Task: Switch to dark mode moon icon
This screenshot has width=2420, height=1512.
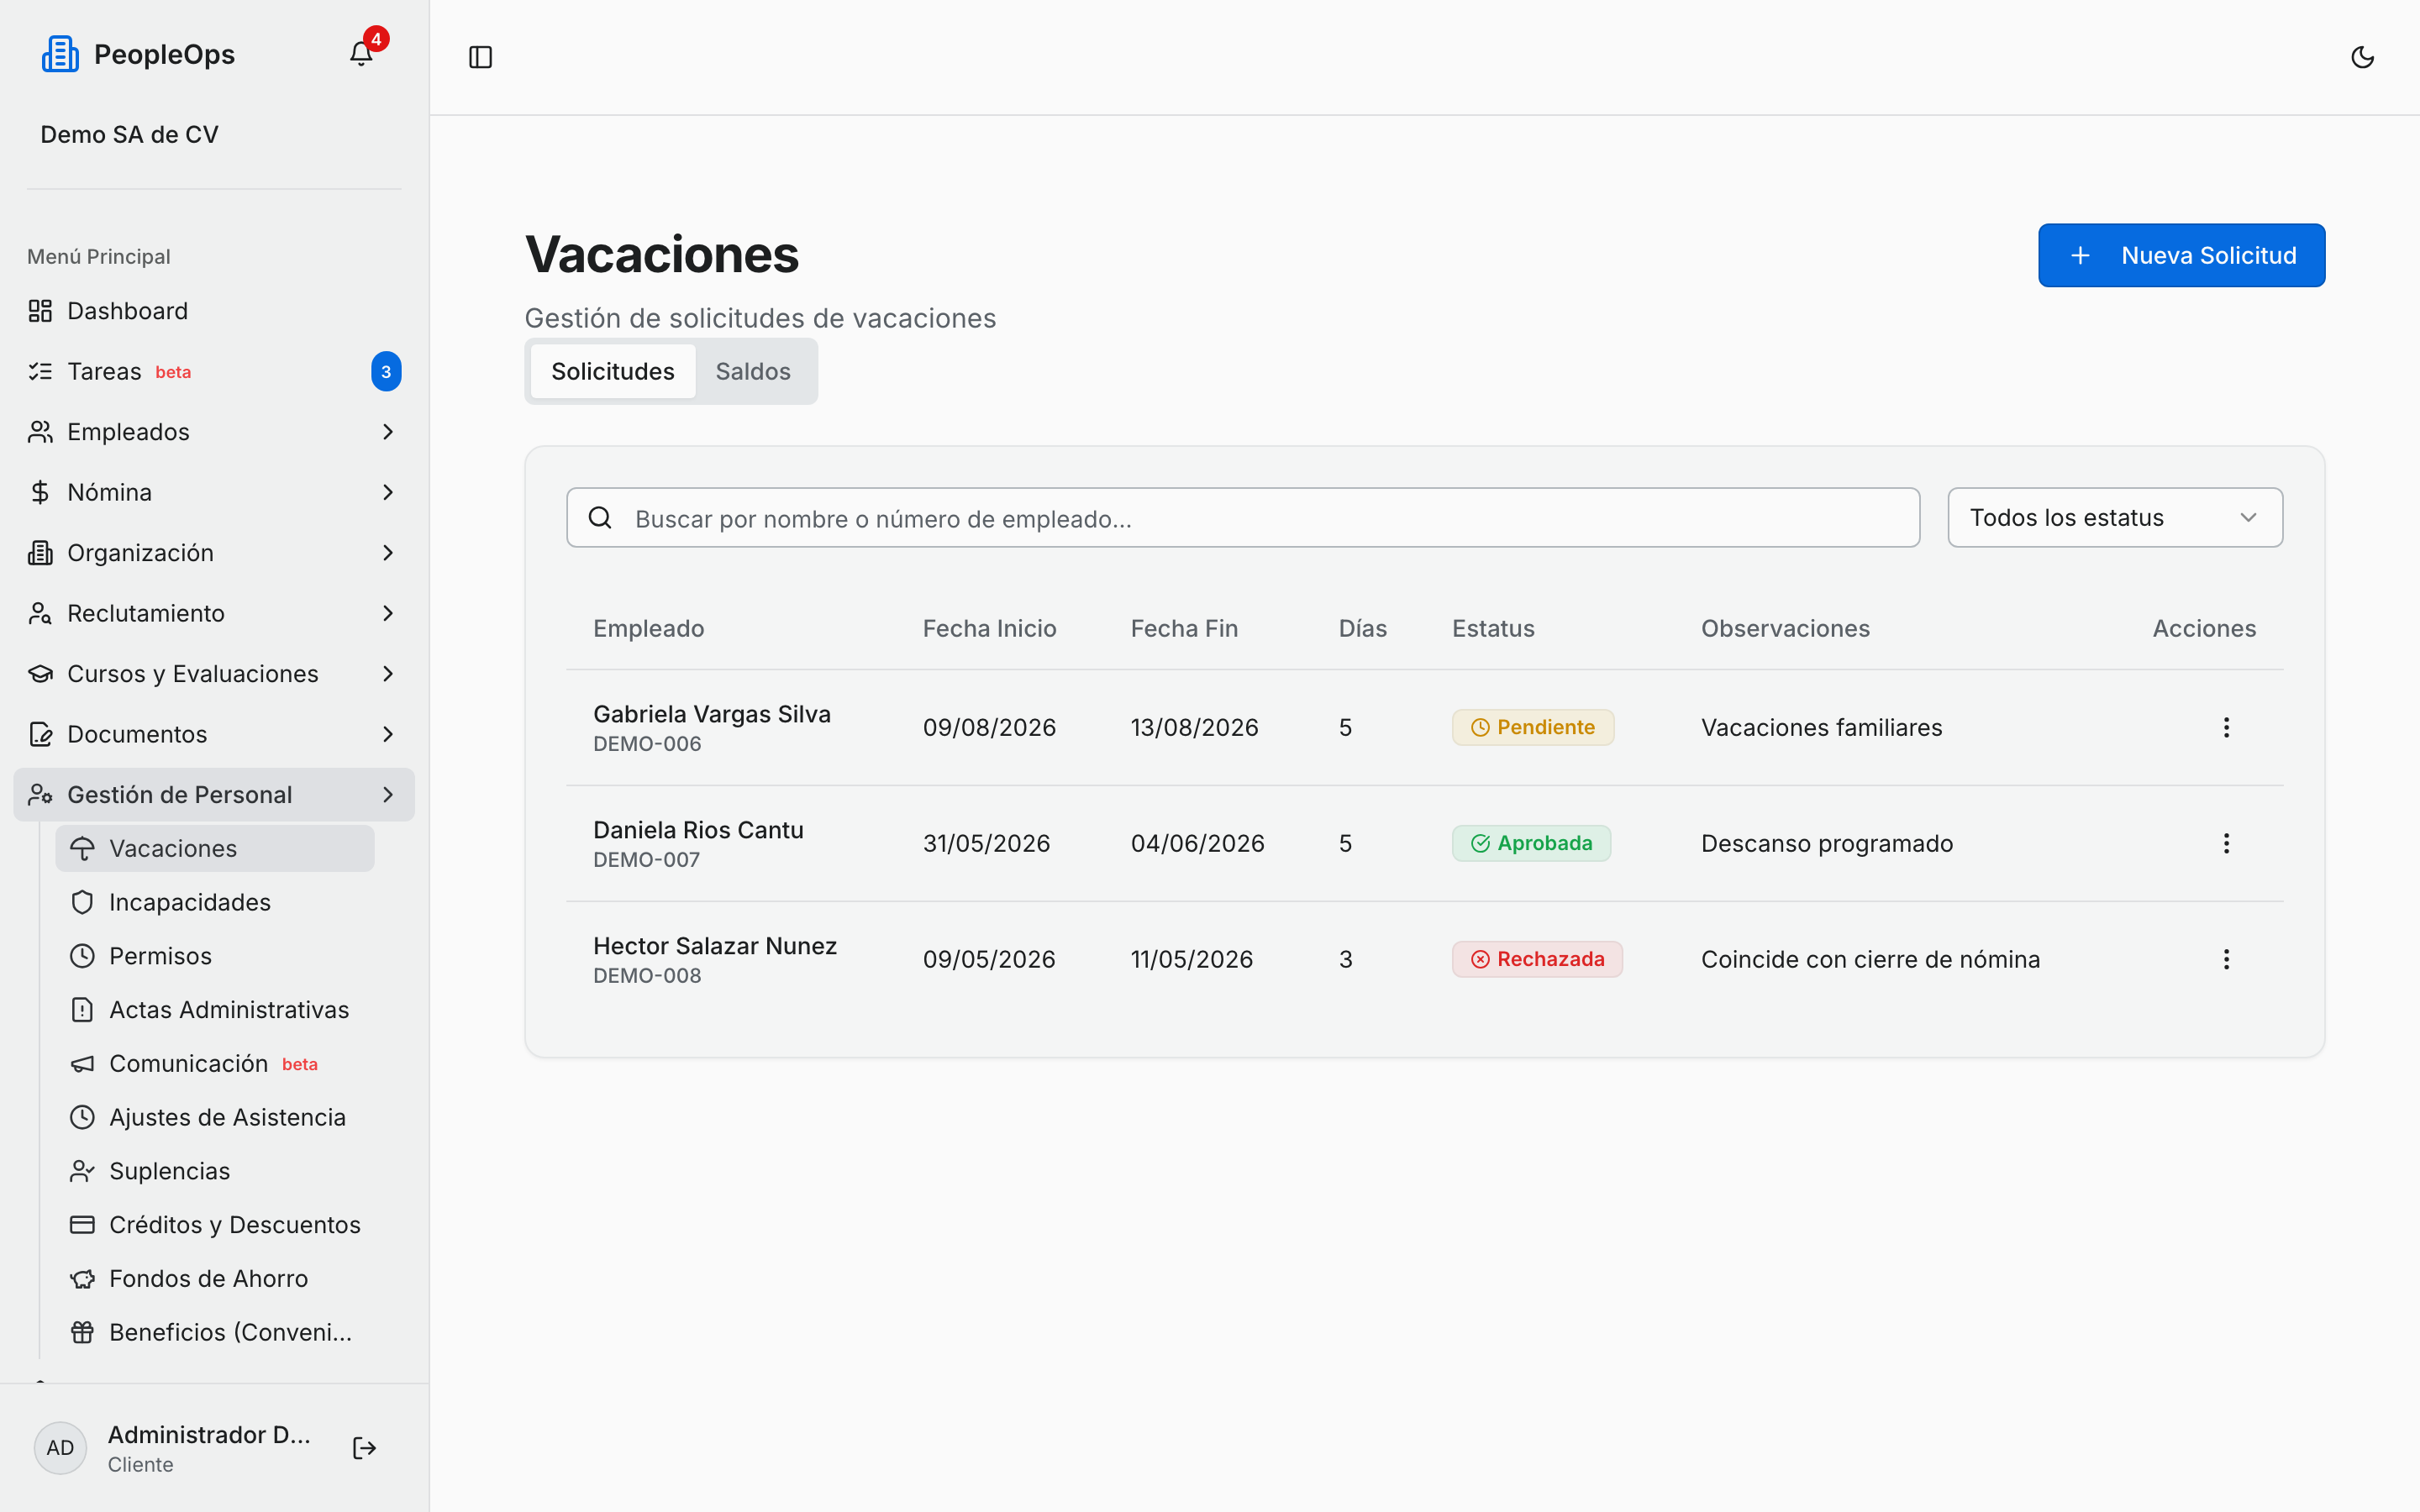Action: click(2362, 57)
